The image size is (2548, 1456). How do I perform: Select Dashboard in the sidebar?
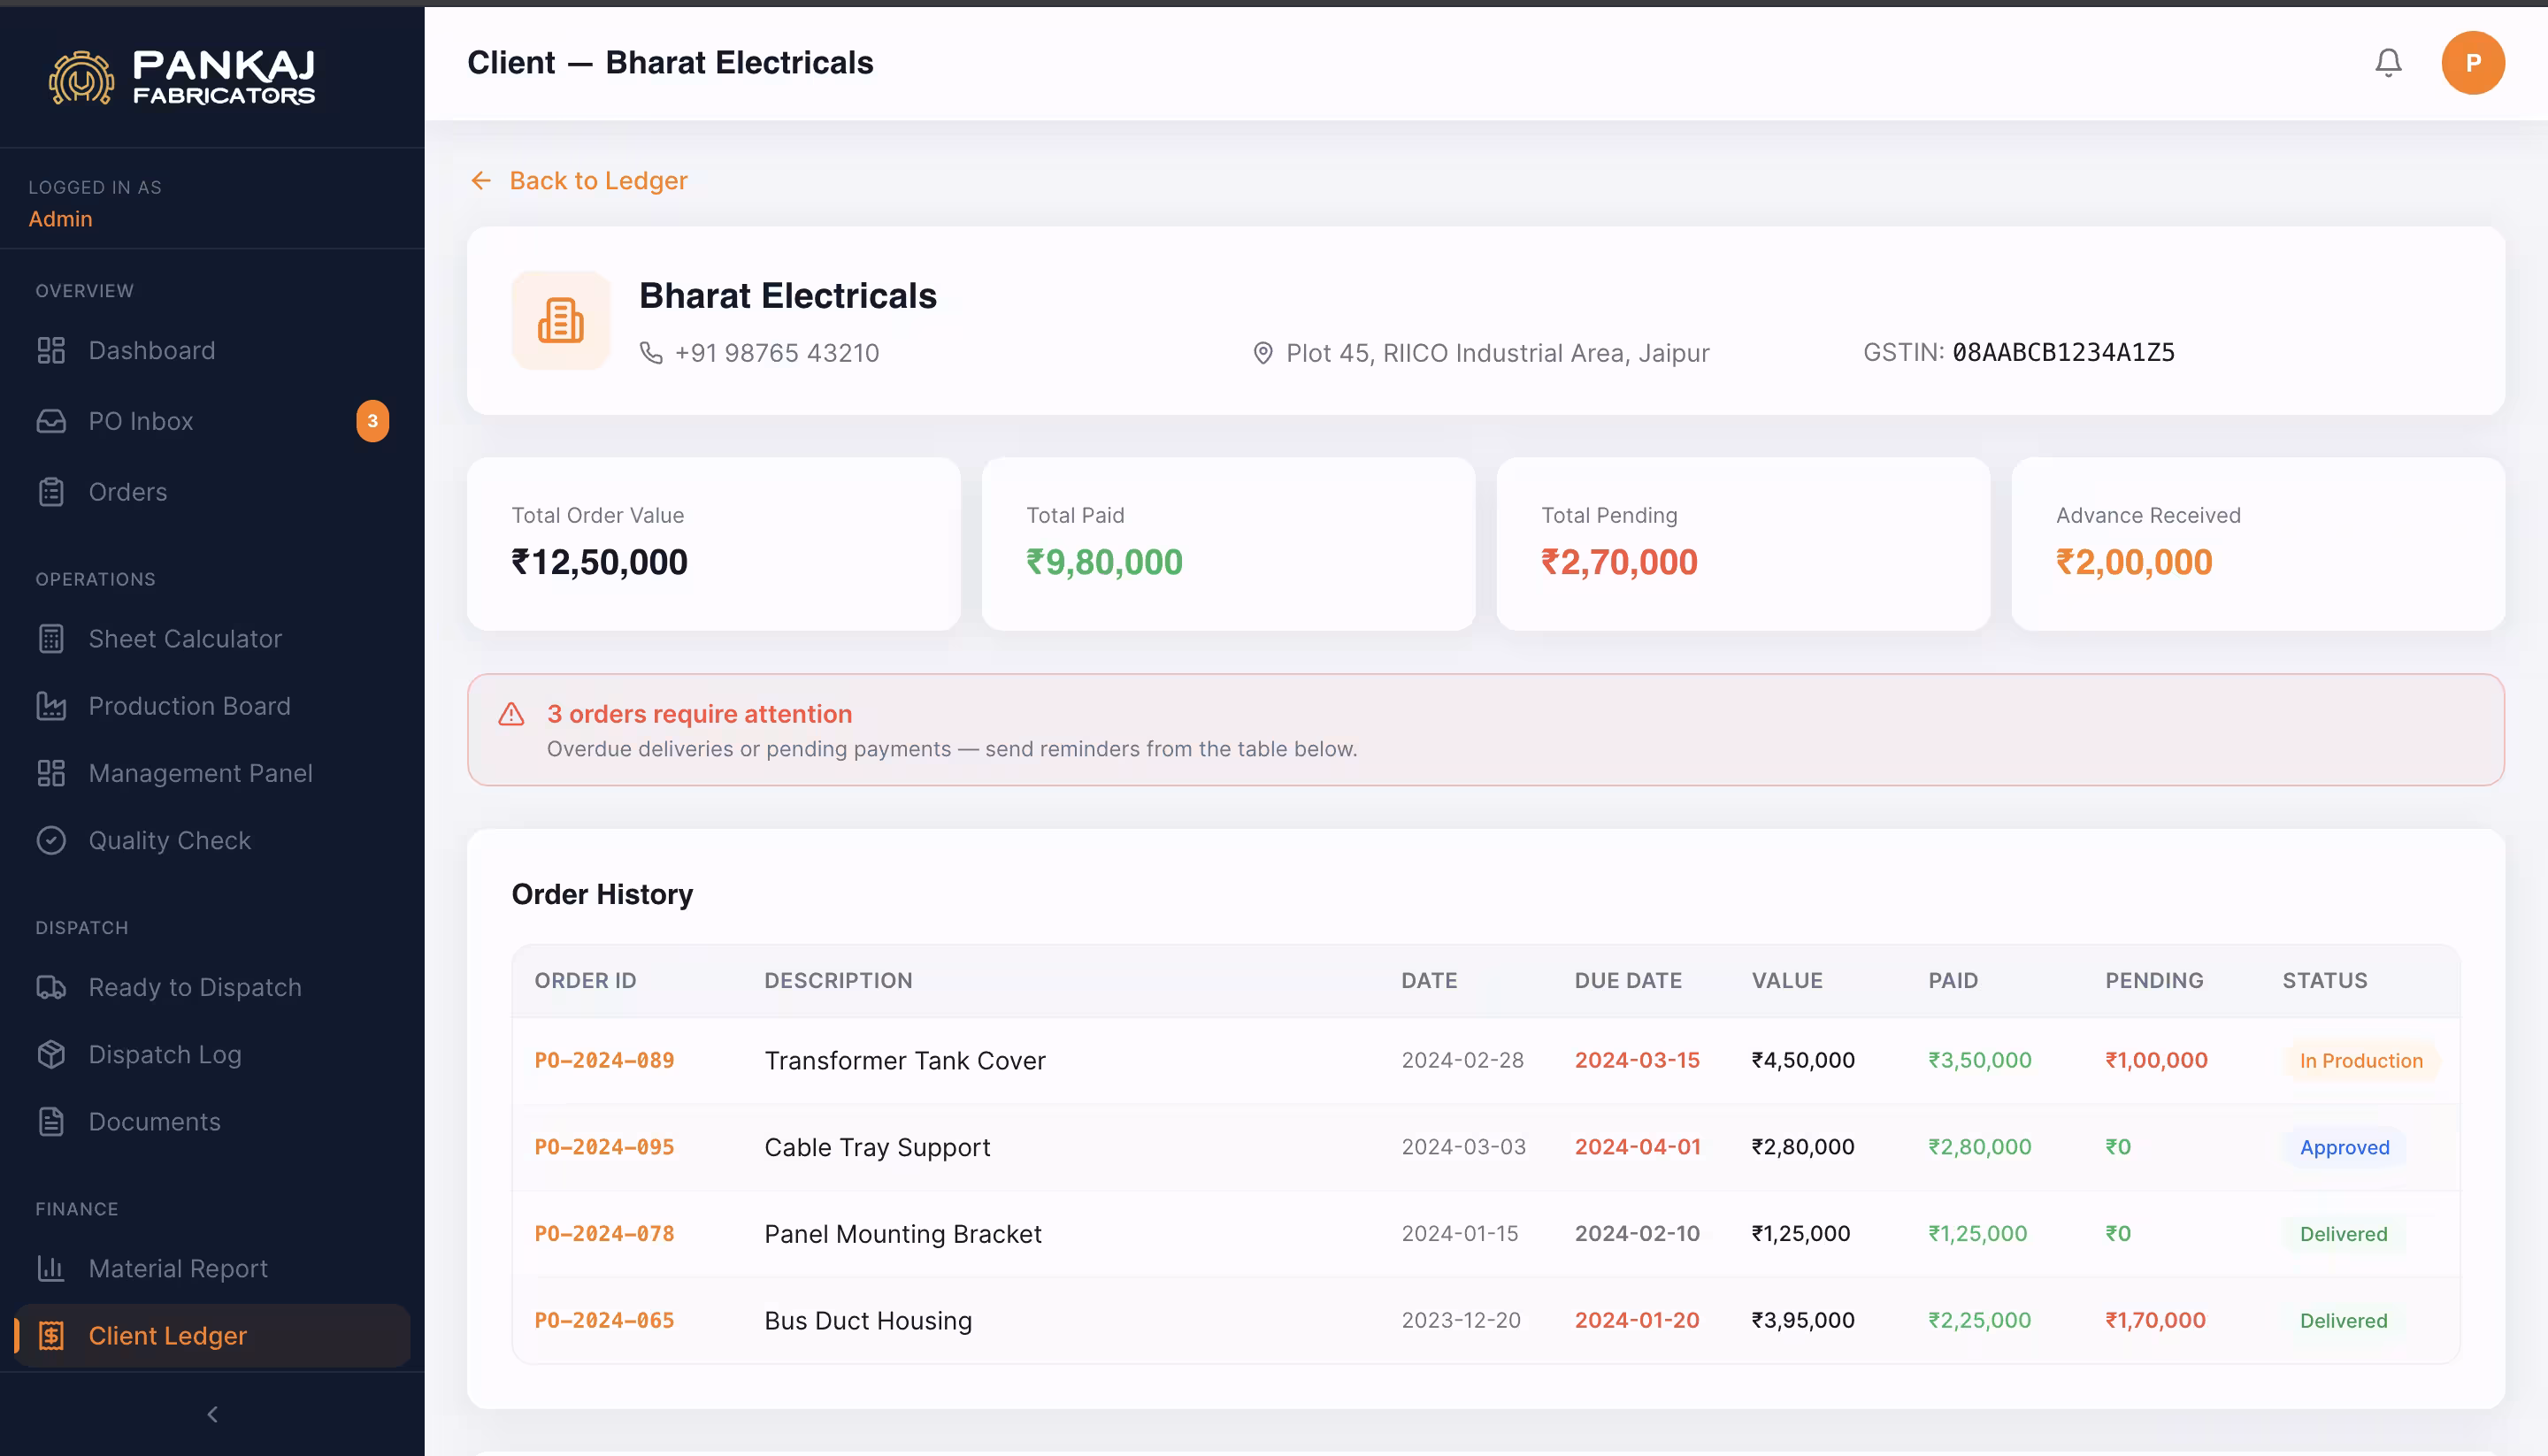click(x=151, y=350)
